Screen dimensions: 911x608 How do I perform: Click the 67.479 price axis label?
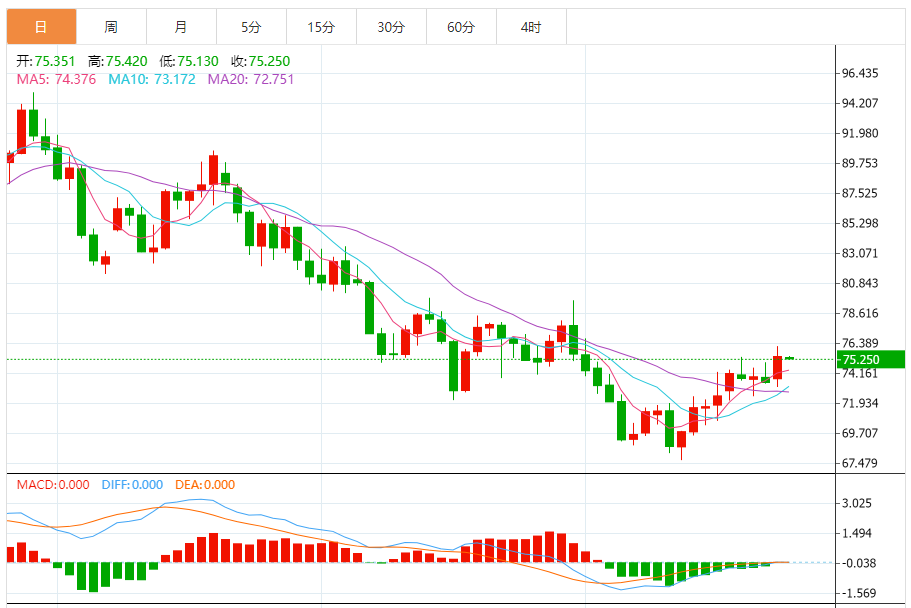pyautogui.click(x=860, y=463)
